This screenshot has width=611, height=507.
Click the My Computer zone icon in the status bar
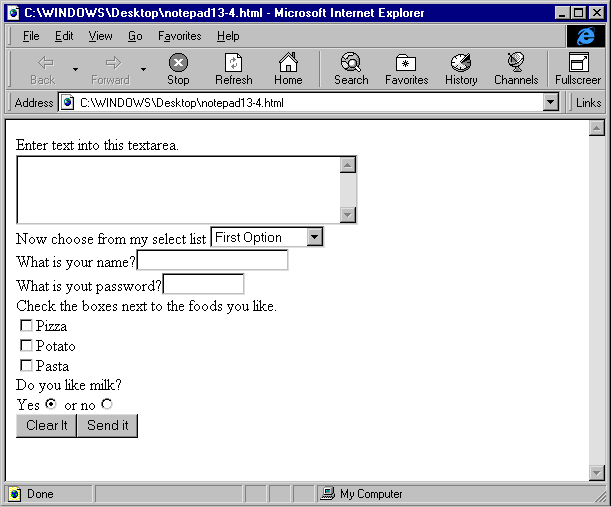[x=327, y=494]
